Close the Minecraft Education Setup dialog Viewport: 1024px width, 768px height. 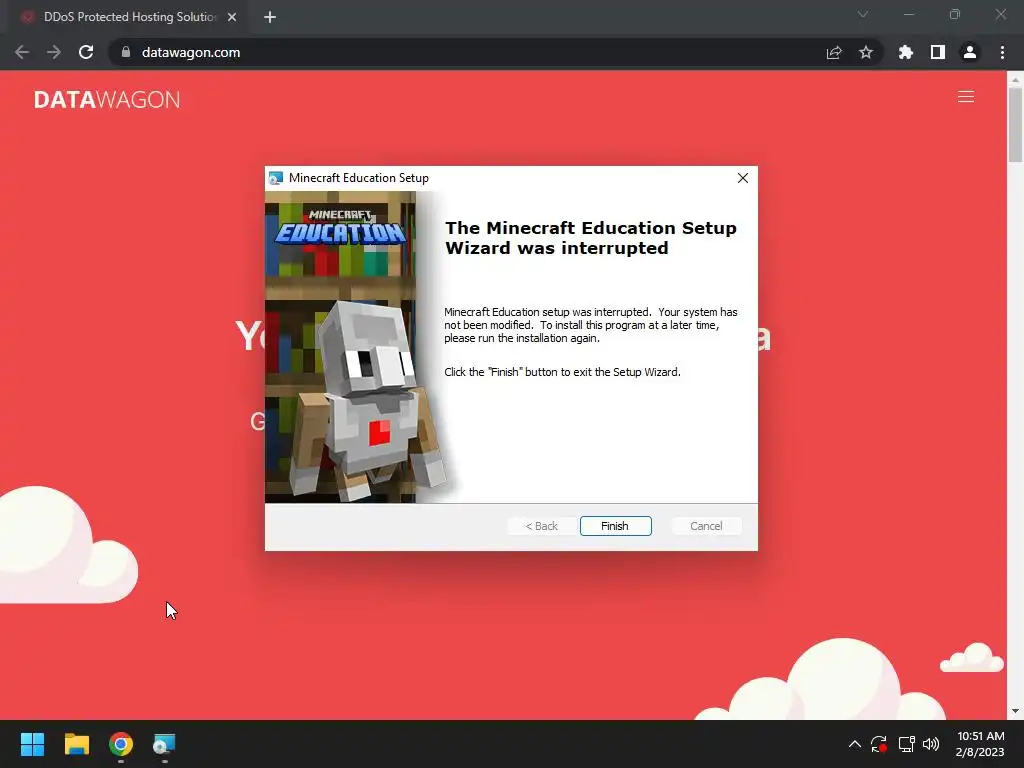[743, 178]
